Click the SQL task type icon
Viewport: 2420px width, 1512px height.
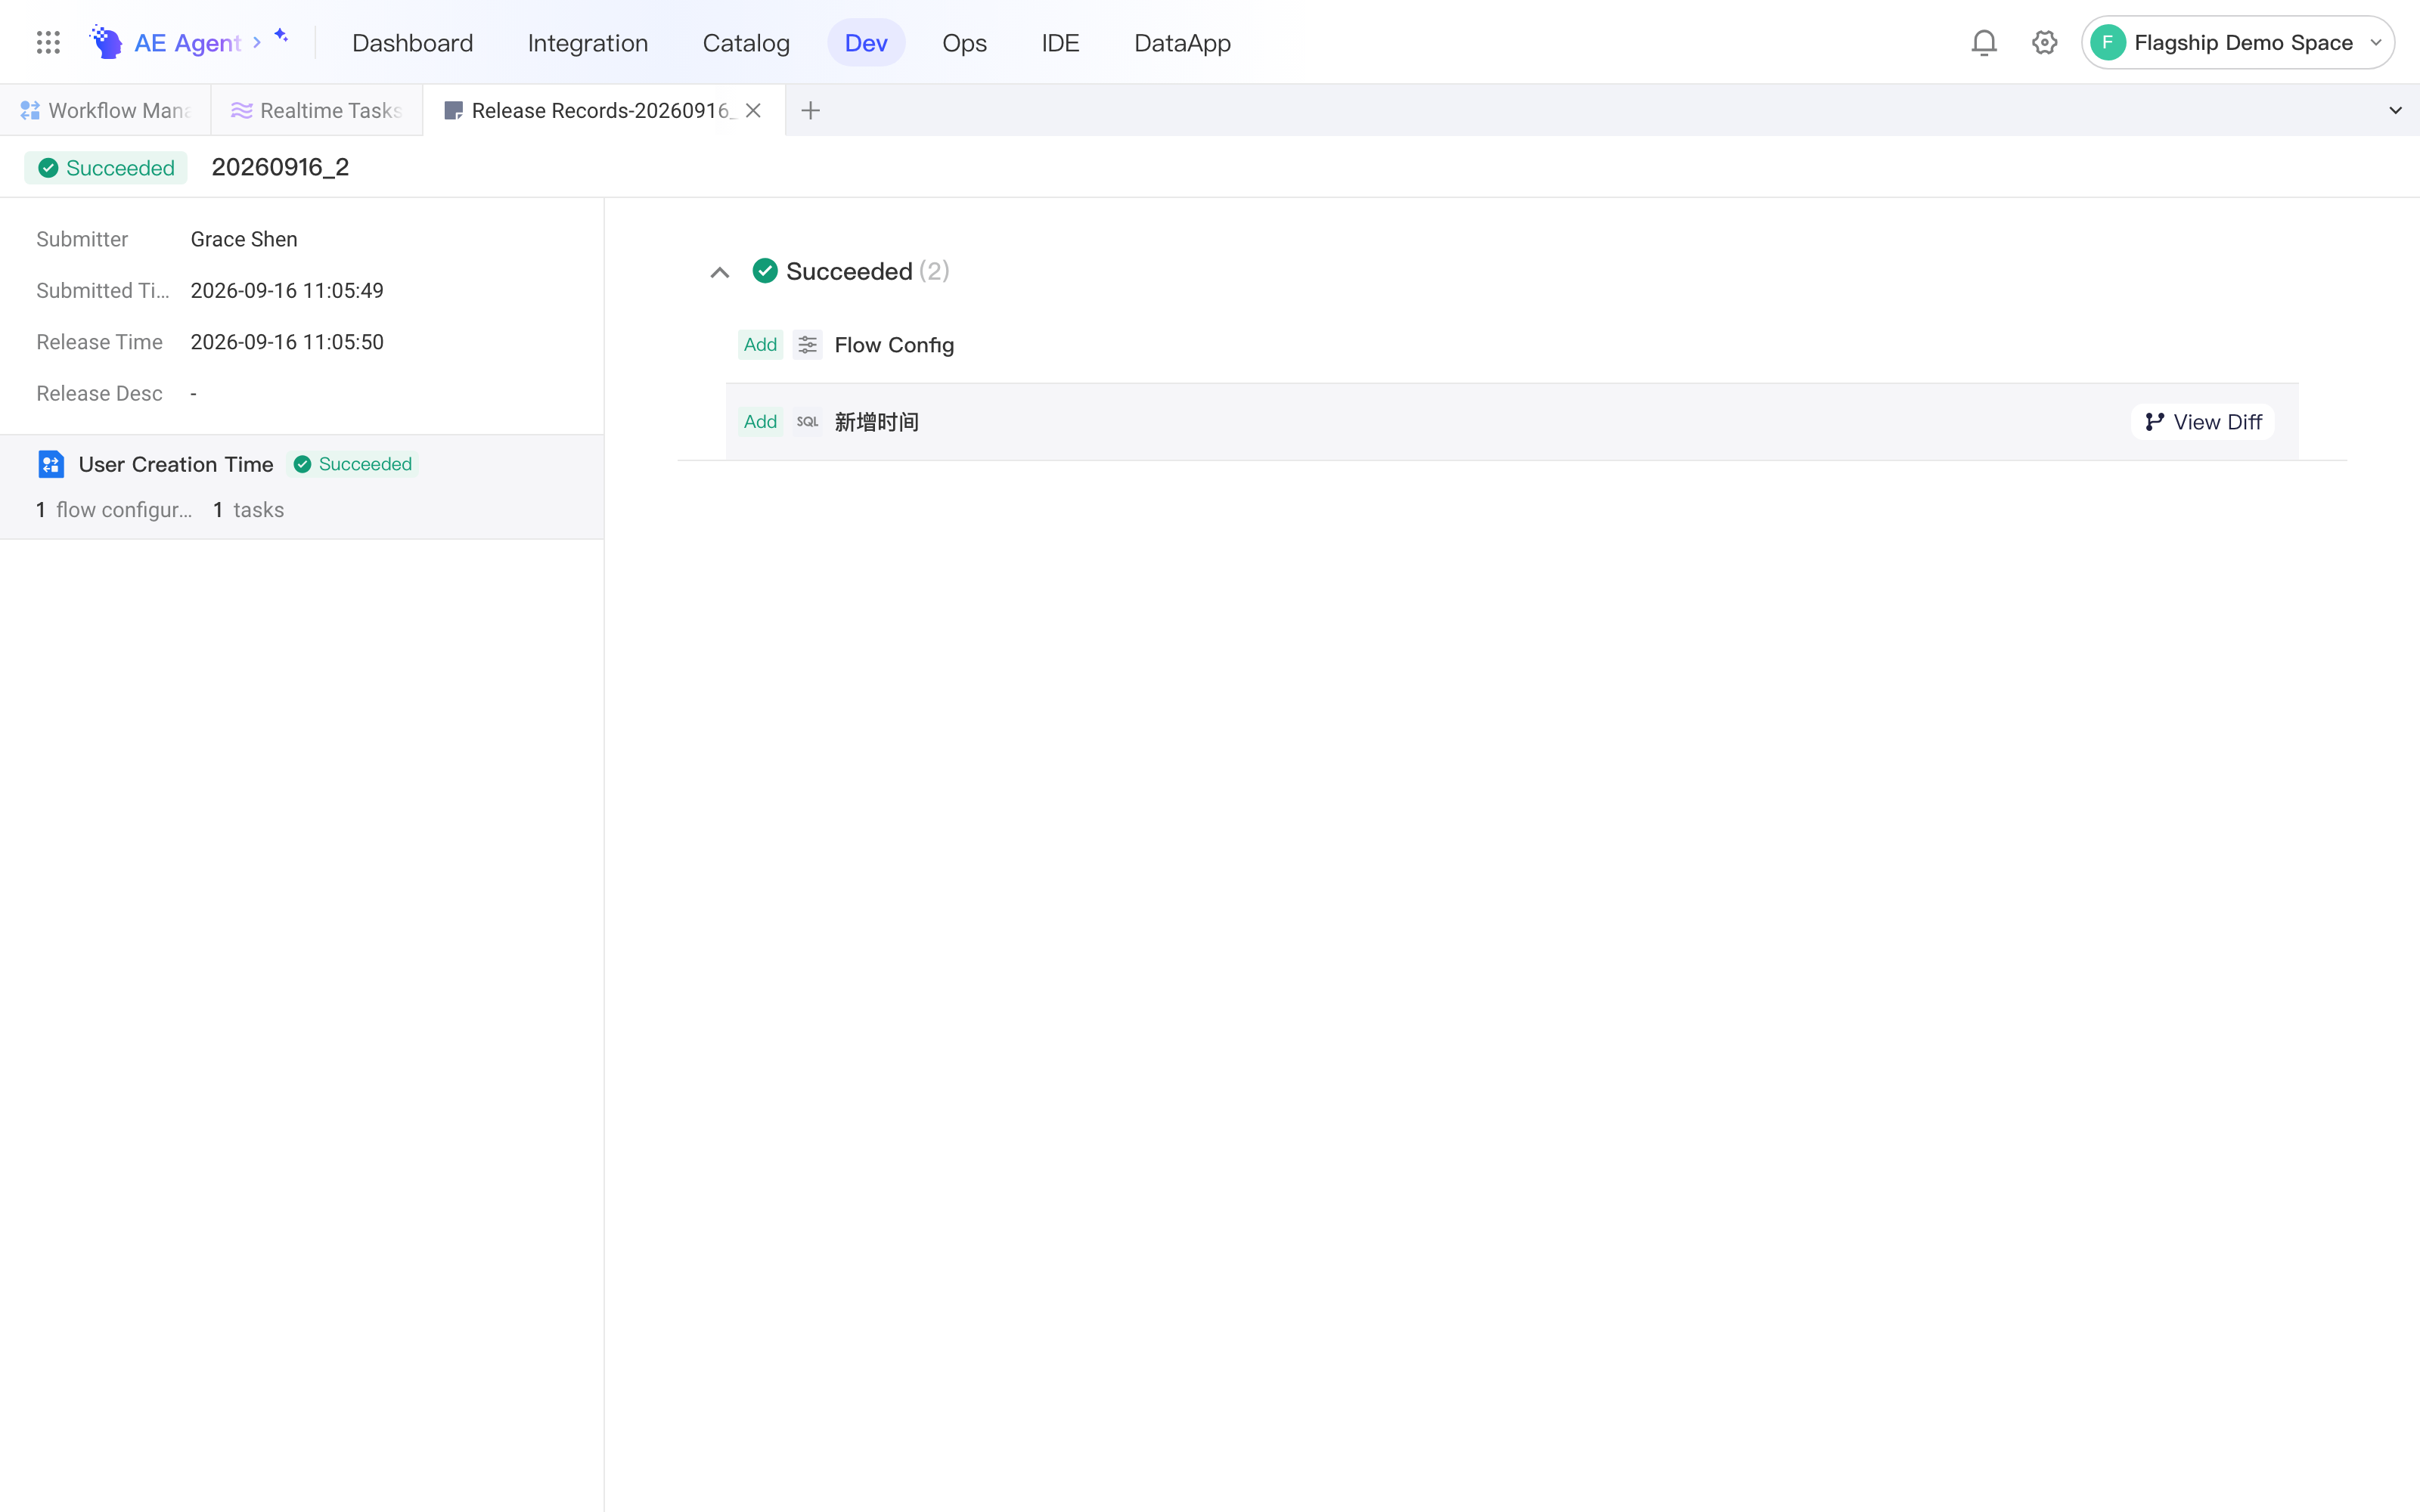(x=807, y=422)
